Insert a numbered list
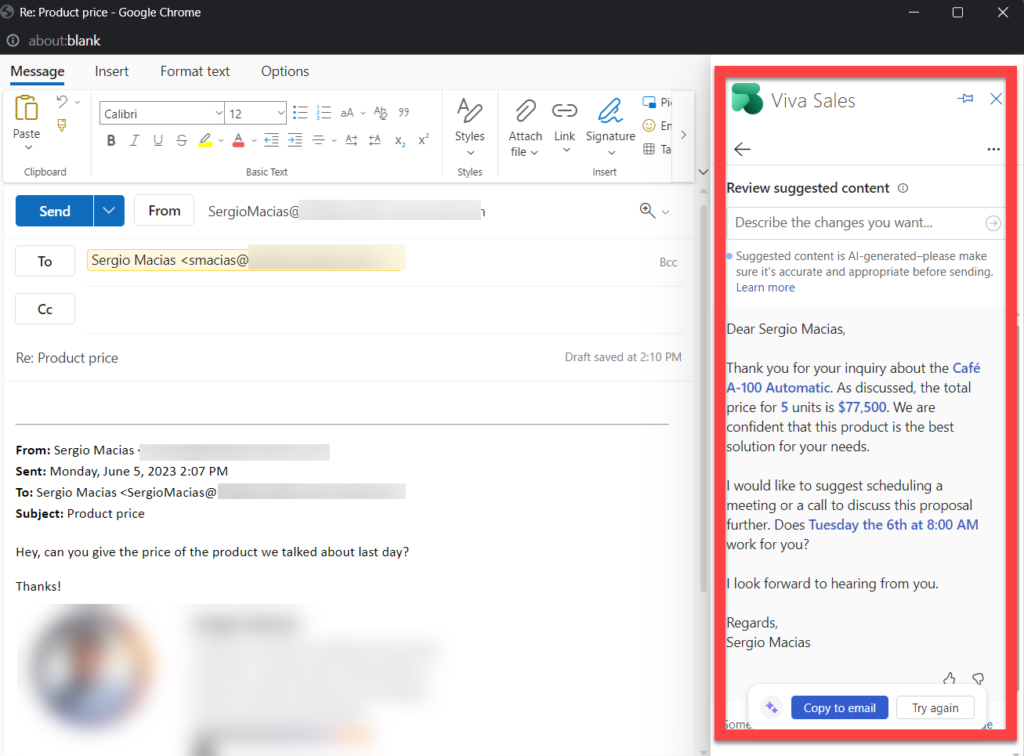The height and width of the screenshot is (756, 1024). click(323, 113)
